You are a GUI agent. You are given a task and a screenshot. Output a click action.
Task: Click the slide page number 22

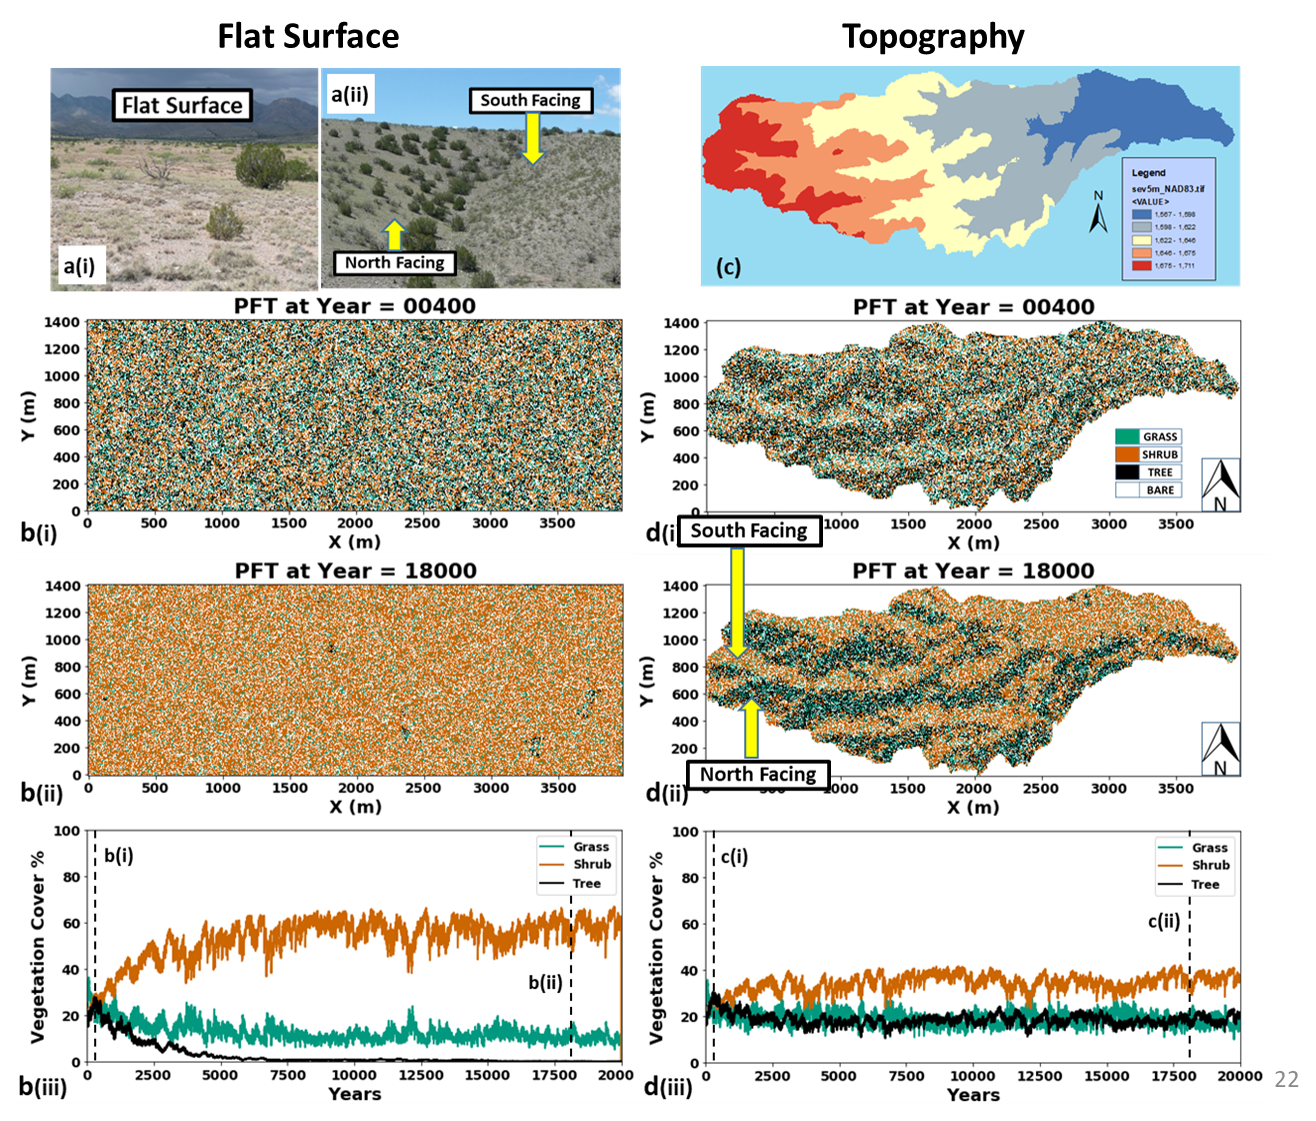pos(1286,1078)
